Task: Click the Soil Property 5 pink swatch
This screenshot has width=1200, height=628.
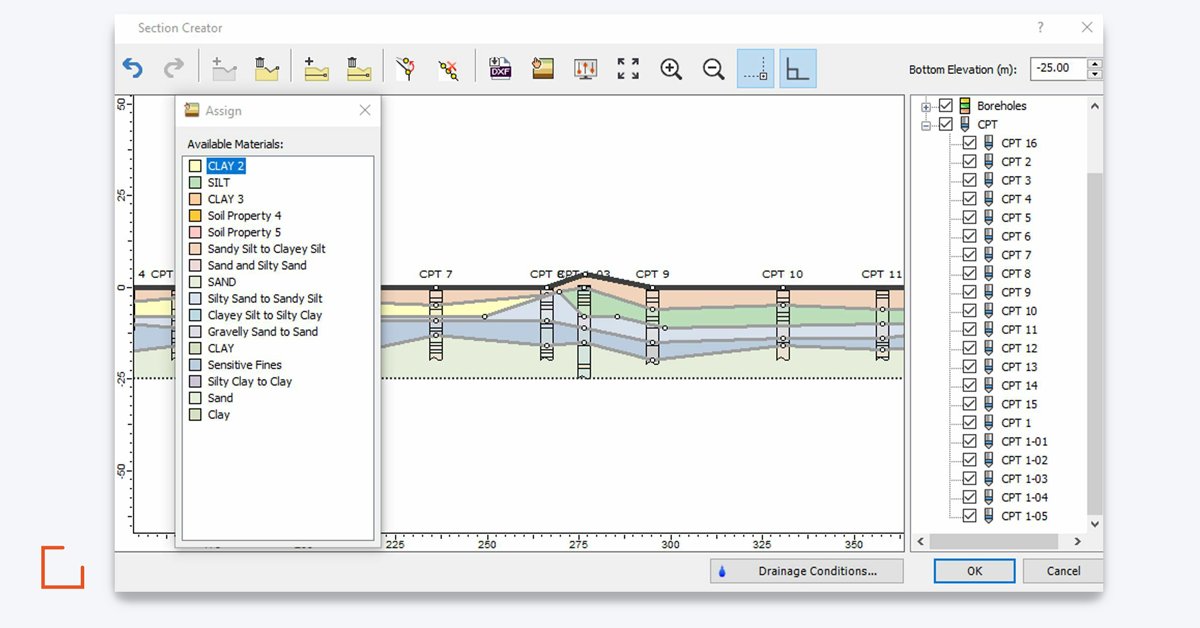Action: (x=196, y=232)
